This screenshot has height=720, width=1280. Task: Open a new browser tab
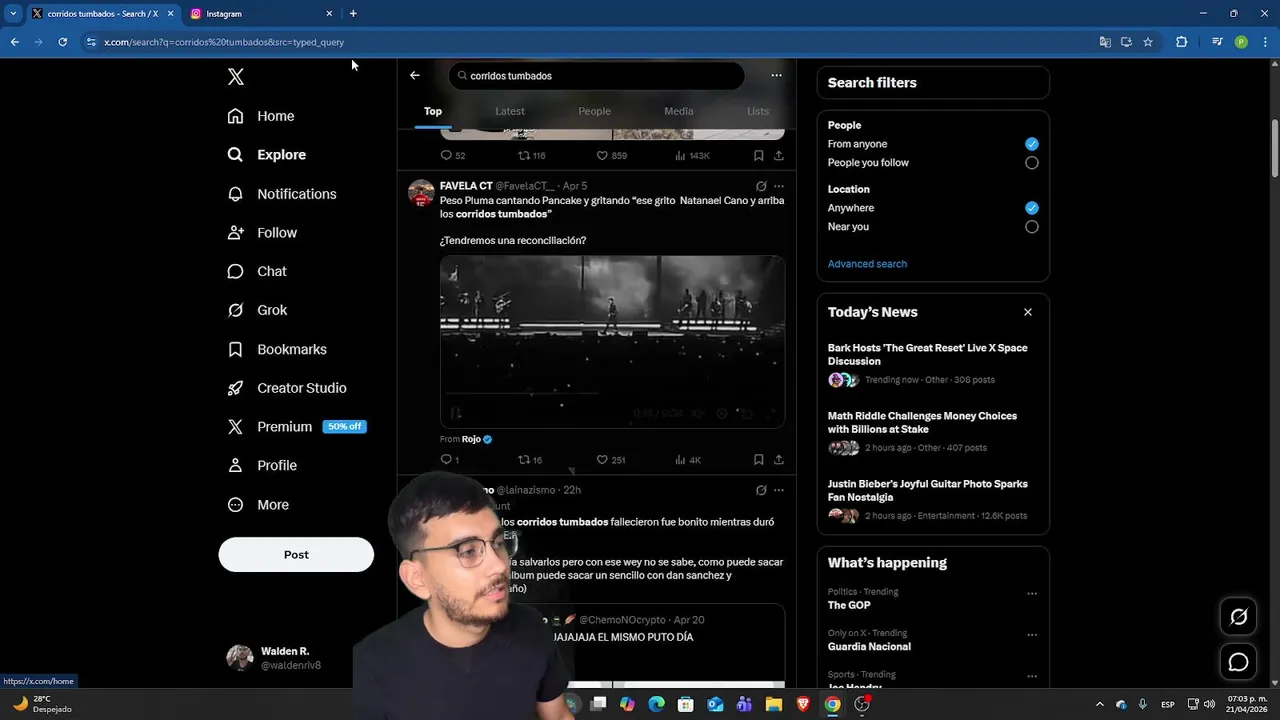tap(353, 14)
